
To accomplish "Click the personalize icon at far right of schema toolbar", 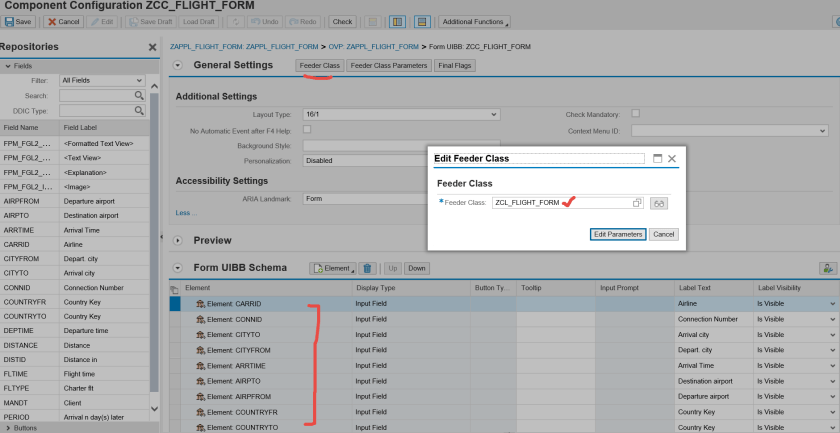I will click(x=827, y=268).
